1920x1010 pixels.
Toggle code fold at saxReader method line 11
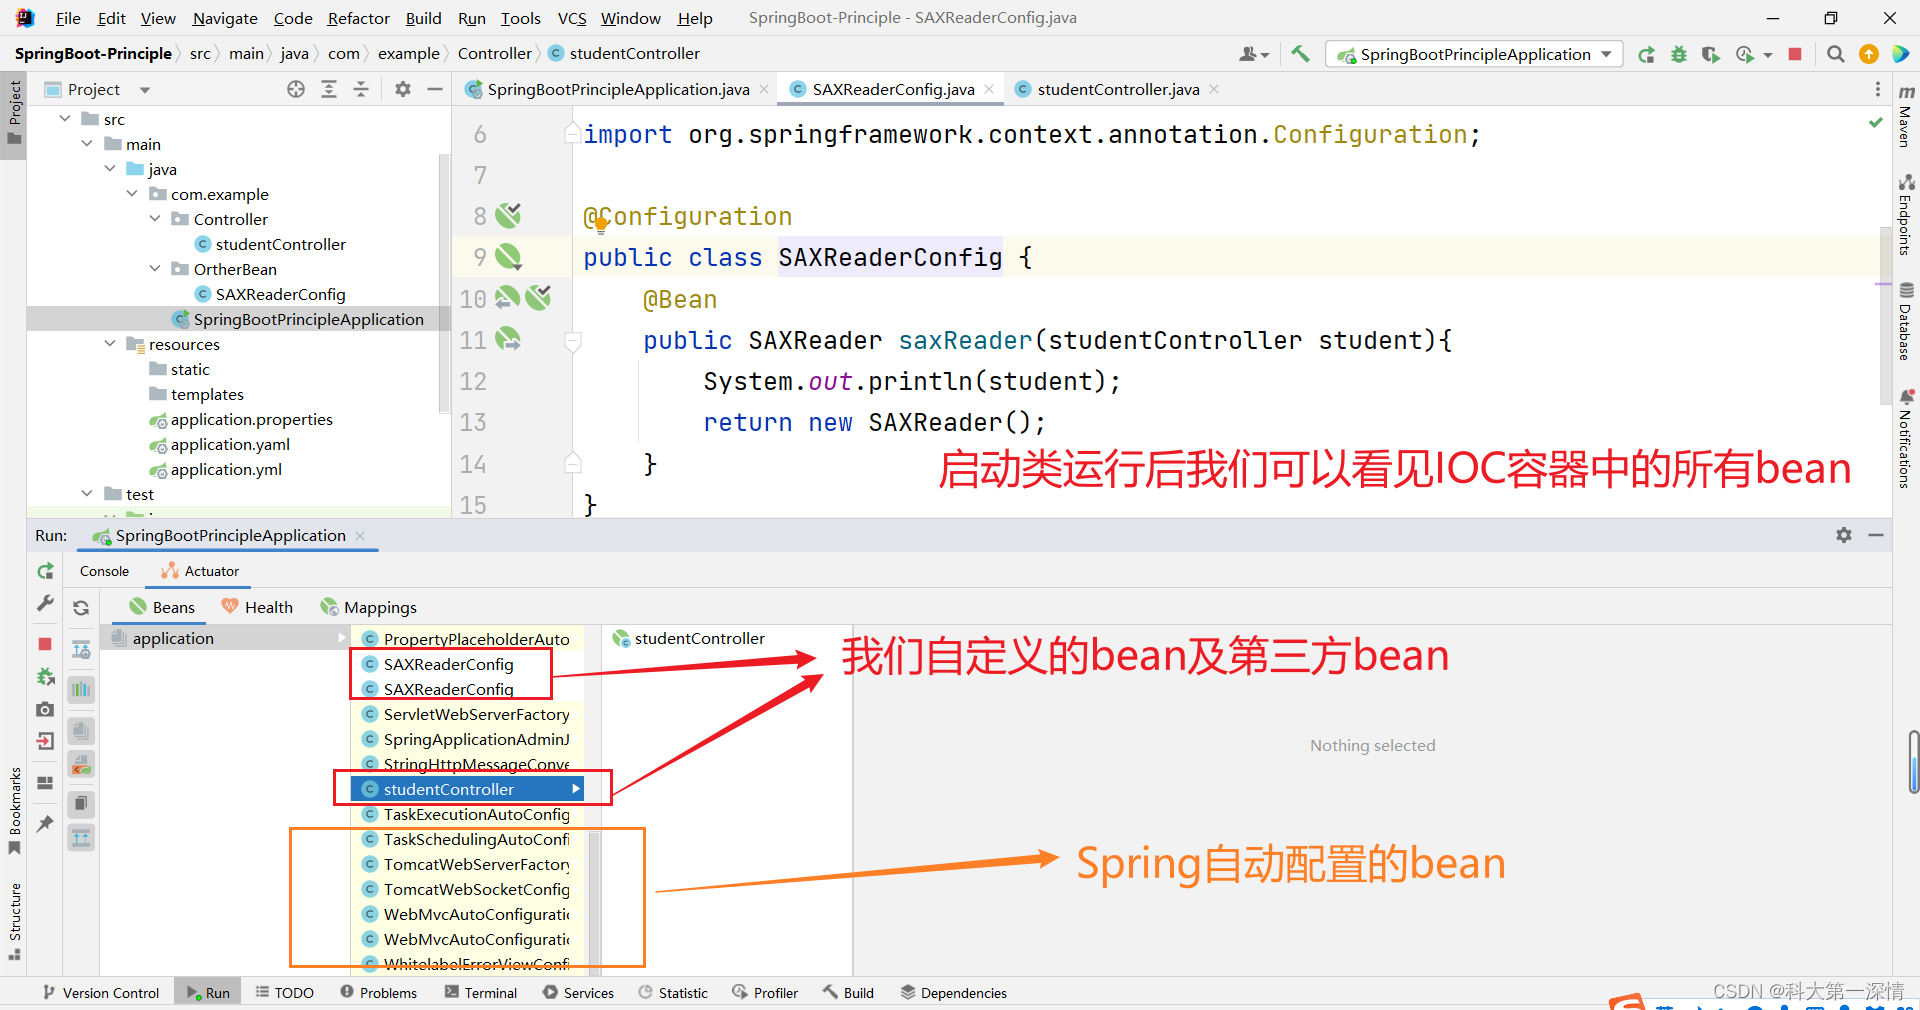coord(573,341)
